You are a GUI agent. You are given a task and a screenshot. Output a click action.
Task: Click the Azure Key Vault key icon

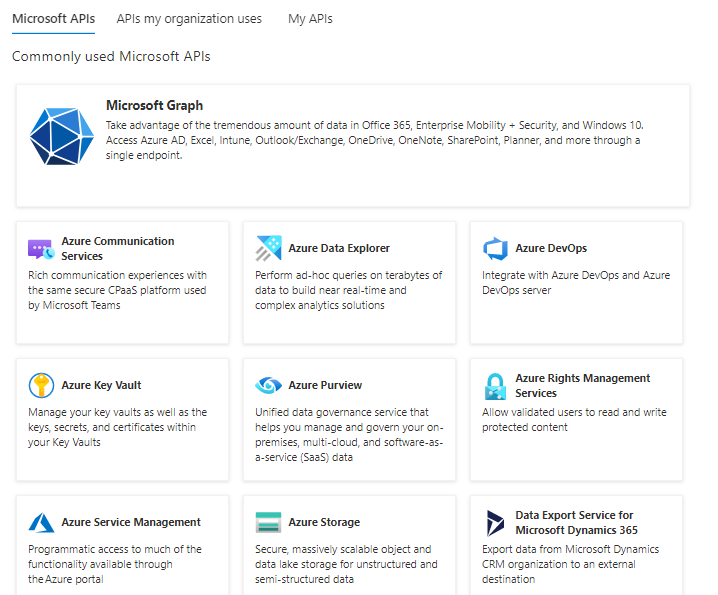click(41, 386)
